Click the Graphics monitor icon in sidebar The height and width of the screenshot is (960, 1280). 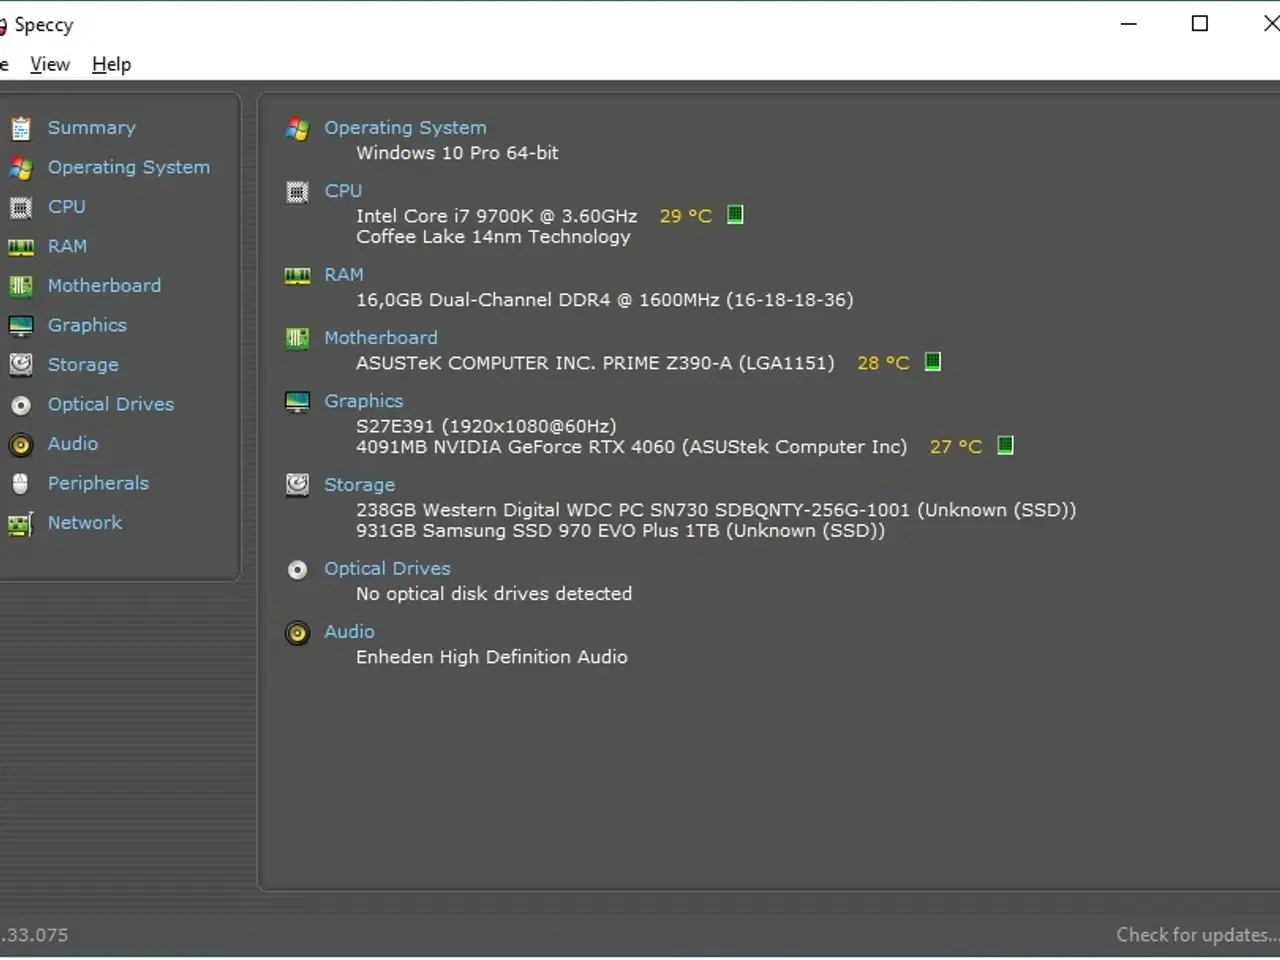pos(20,326)
